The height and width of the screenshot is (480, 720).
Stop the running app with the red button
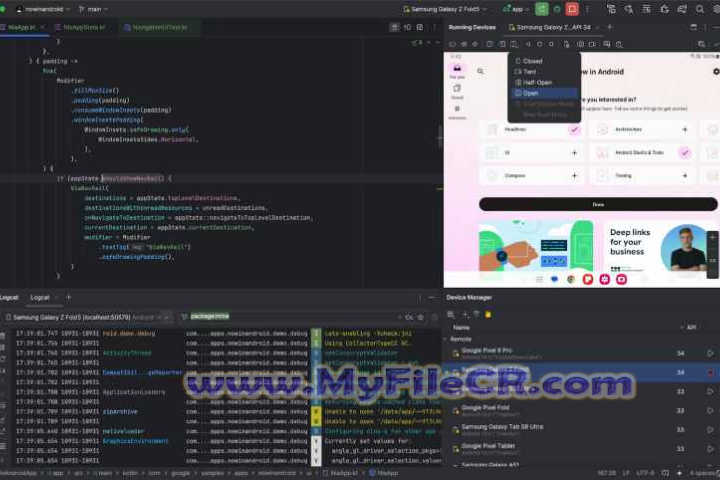click(x=572, y=9)
